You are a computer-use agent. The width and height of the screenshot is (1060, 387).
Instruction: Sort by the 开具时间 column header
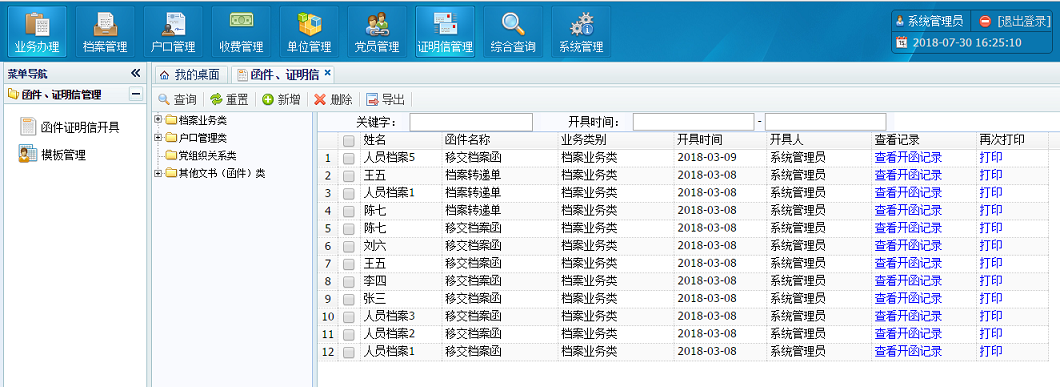click(719, 140)
